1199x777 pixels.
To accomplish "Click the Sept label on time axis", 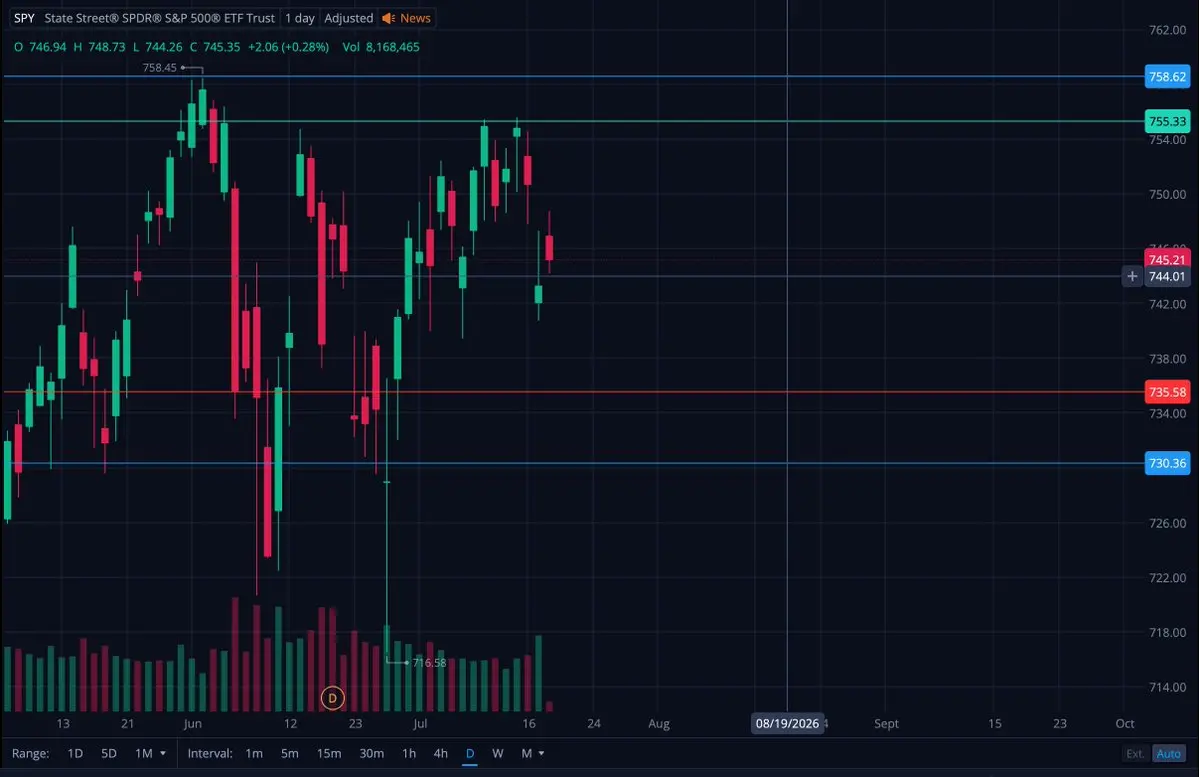I will [886, 723].
